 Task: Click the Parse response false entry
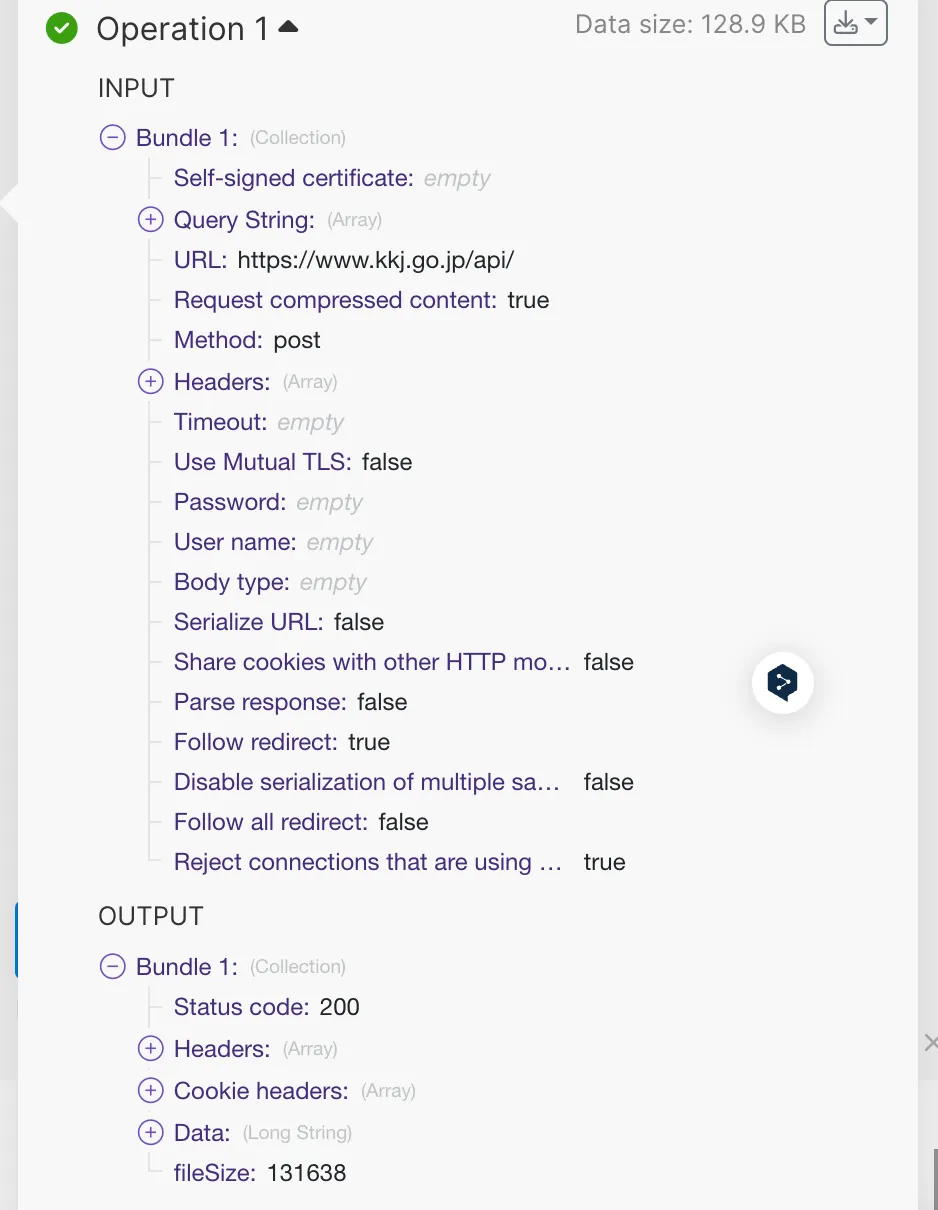[x=290, y=702]
